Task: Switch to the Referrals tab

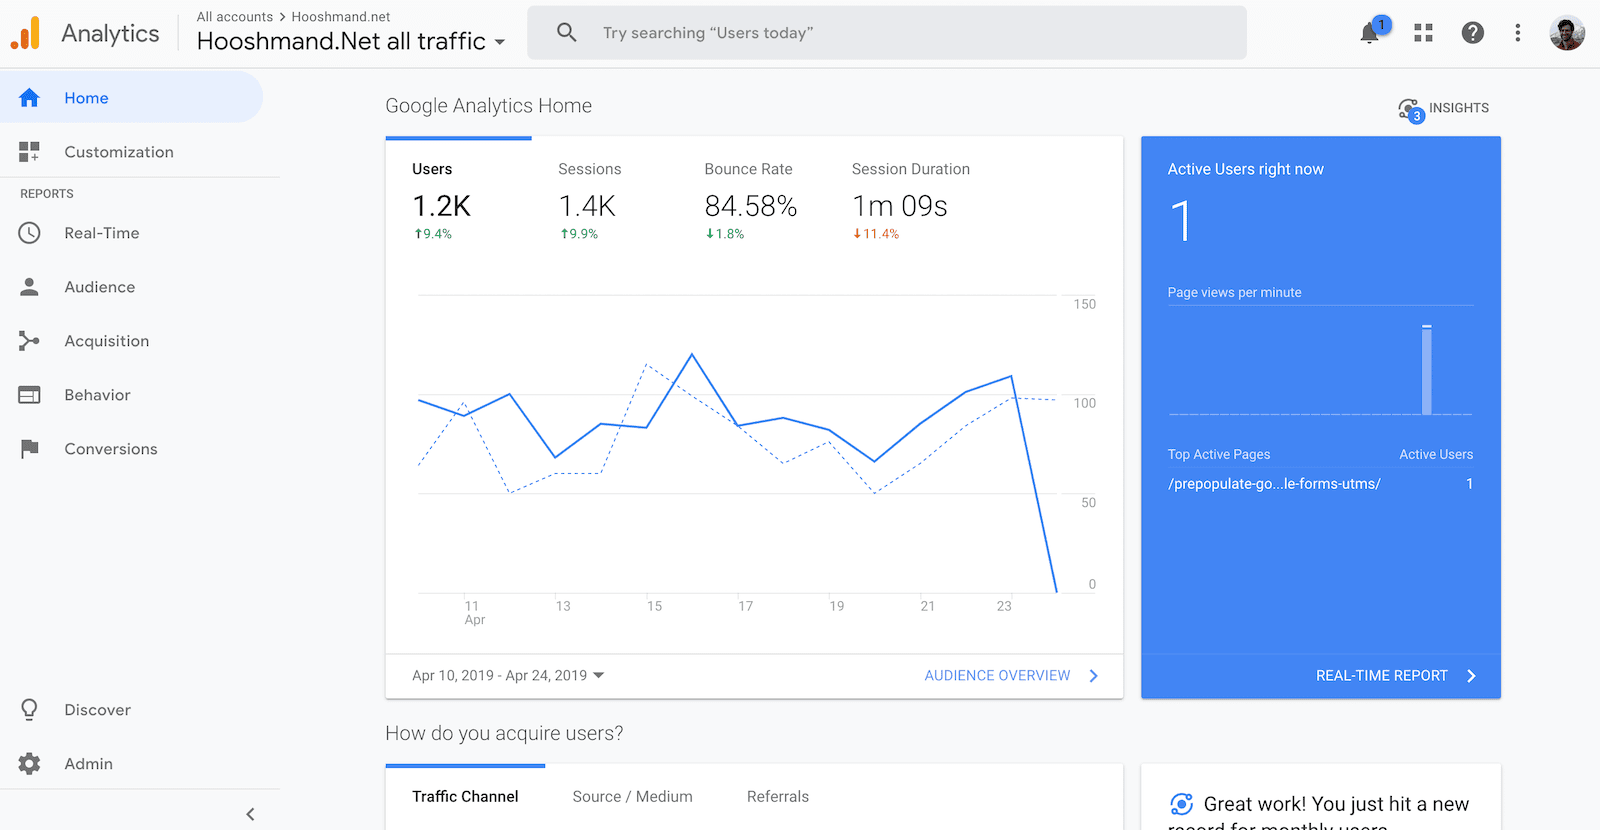Action: click(778, 797)
